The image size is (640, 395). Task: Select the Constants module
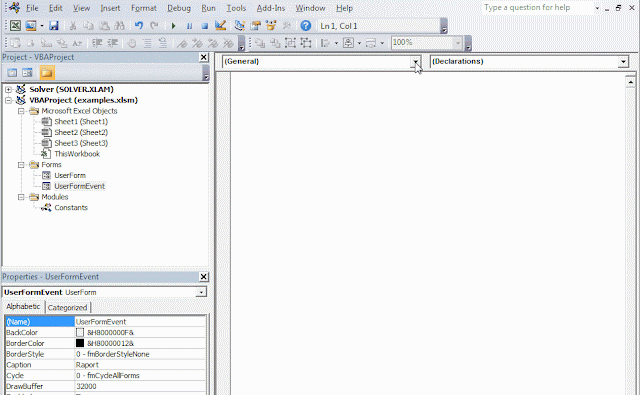click(71, 208)
